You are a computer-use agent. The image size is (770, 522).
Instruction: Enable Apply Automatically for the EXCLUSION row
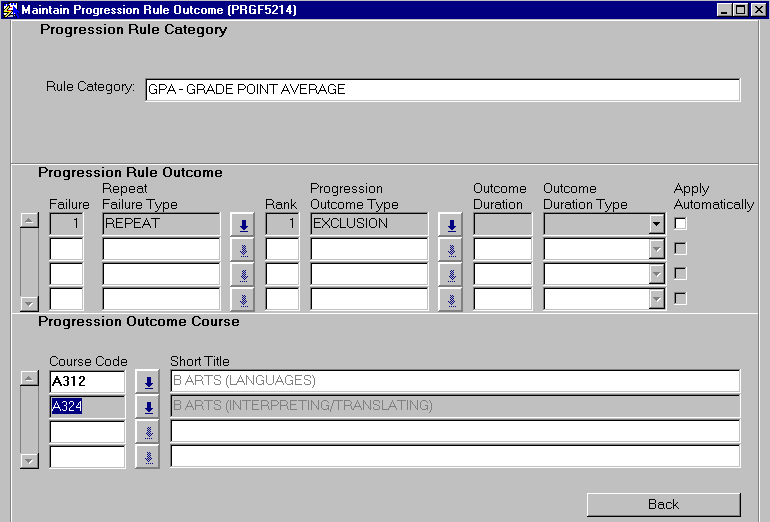coord(681,223)
